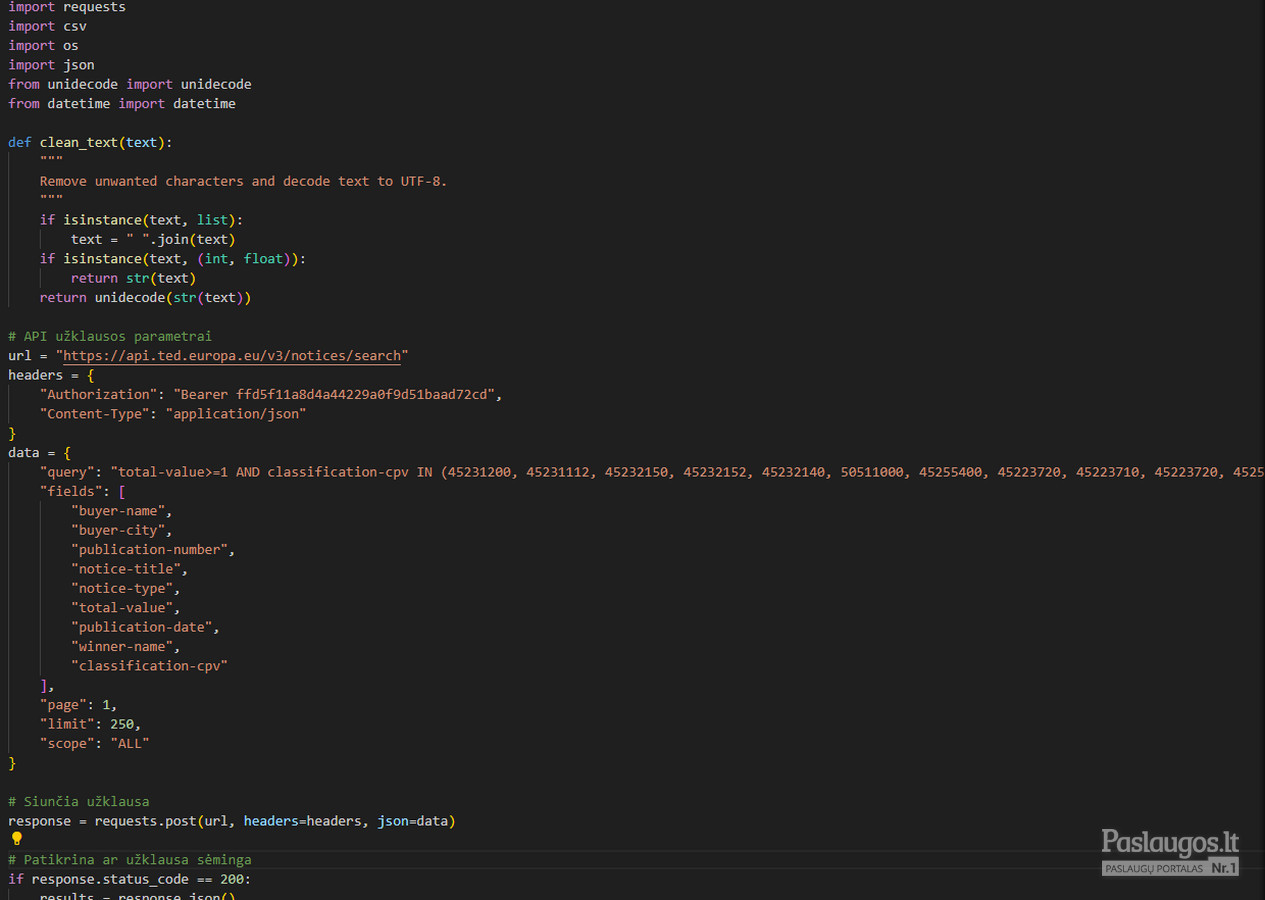Click the "Content-Type": "application/json" line
The image size is (1265, 900).
click(173, 414)
